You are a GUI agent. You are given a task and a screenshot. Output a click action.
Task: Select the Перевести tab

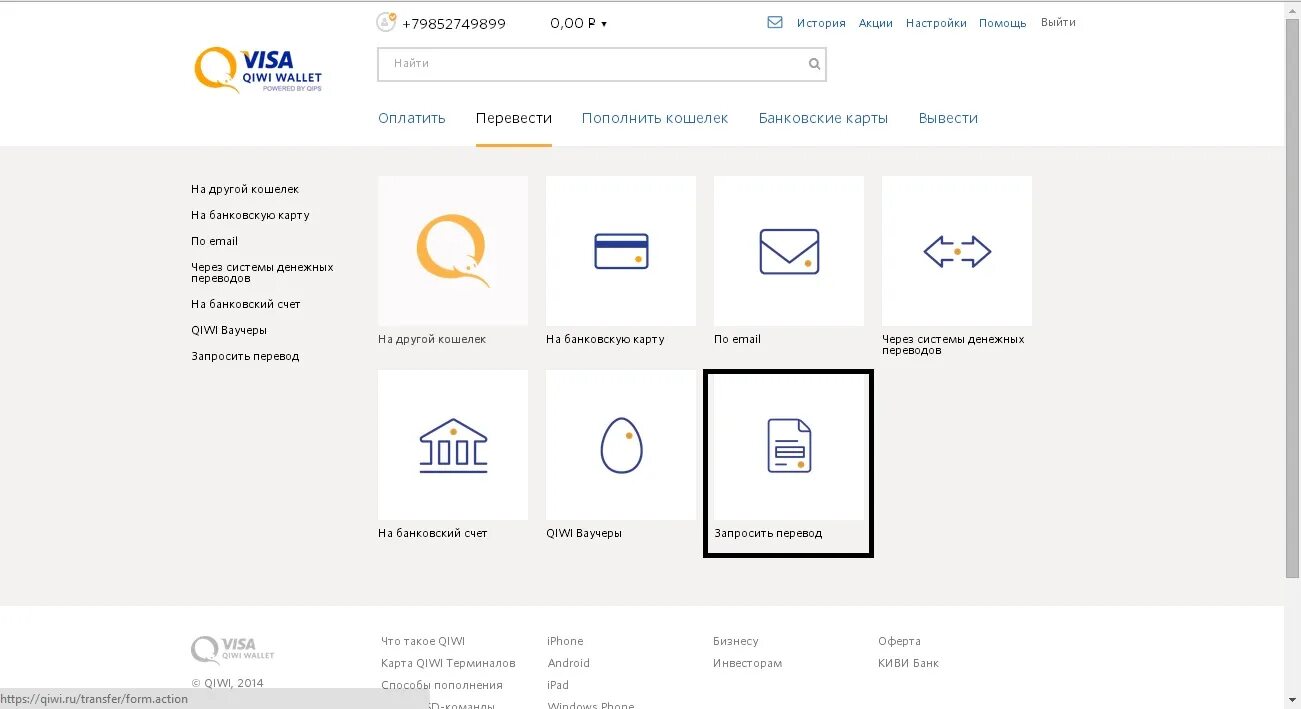click(514, 118)
